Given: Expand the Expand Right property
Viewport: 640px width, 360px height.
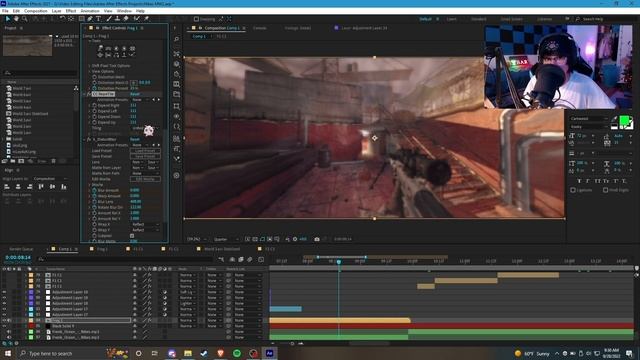Looking at the screenshot, I should tap(90, 105).
